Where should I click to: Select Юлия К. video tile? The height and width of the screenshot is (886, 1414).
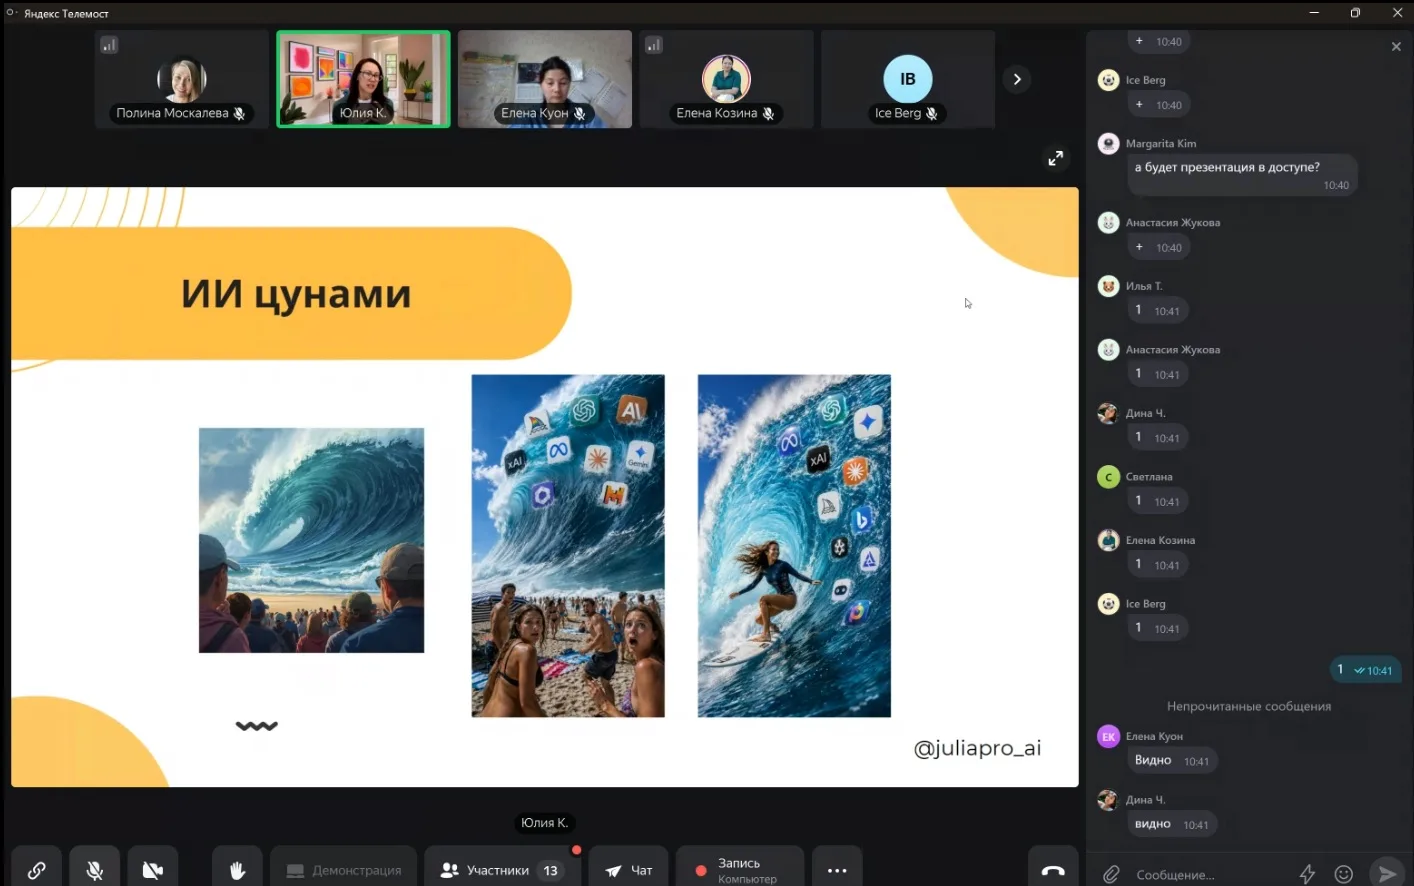point(363,79)
